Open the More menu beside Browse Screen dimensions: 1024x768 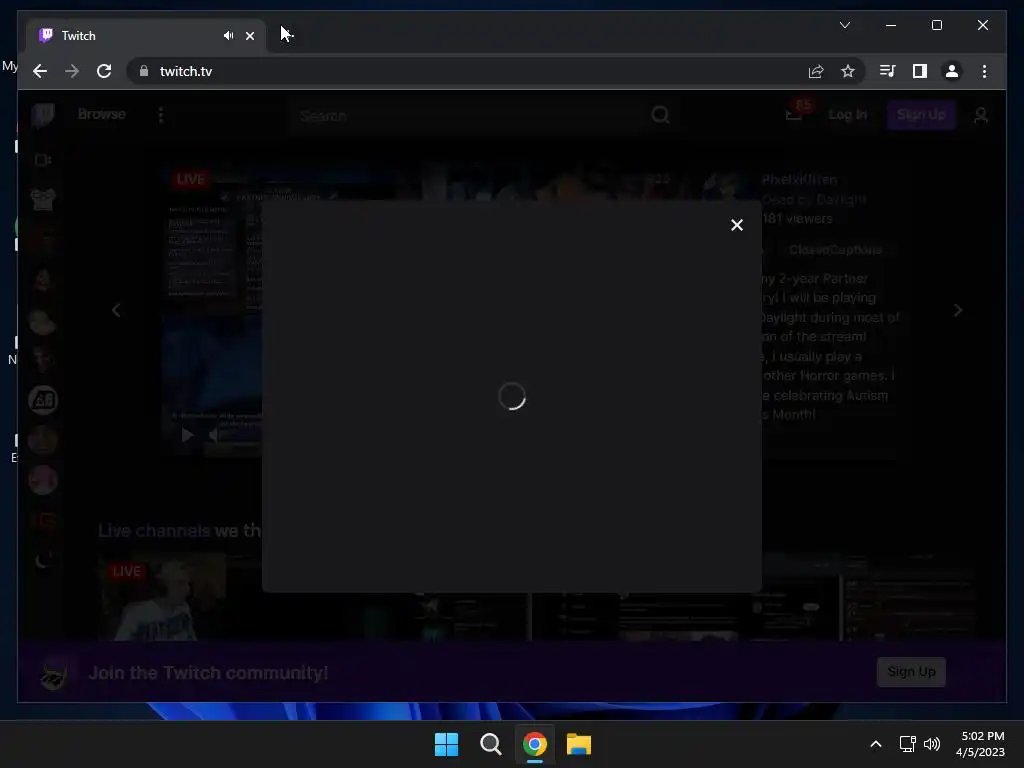tap(161, 115)
